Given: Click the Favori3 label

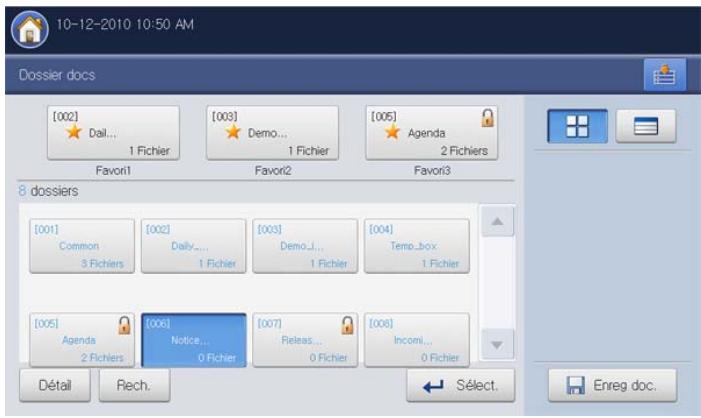Looking at the screenshot, I should point(432,171).
